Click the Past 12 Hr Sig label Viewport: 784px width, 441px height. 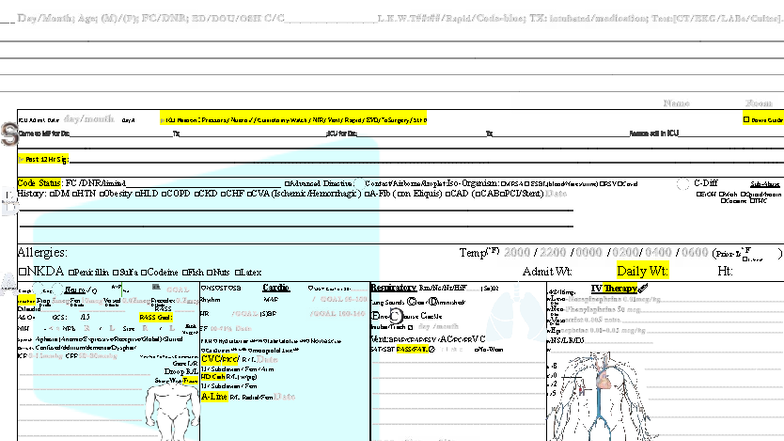click(x=44, y=160)
